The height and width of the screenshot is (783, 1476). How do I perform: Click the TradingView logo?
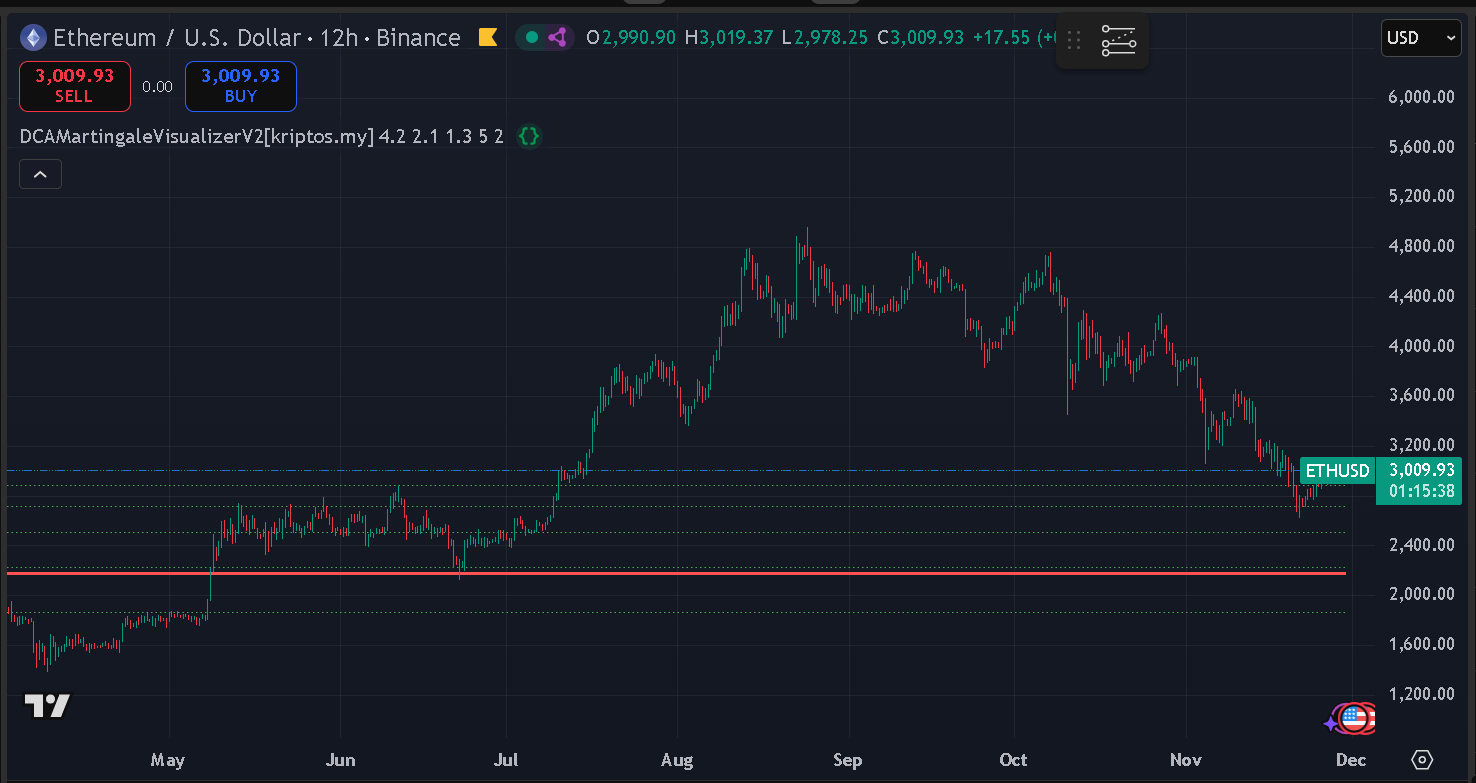(47, 706)
